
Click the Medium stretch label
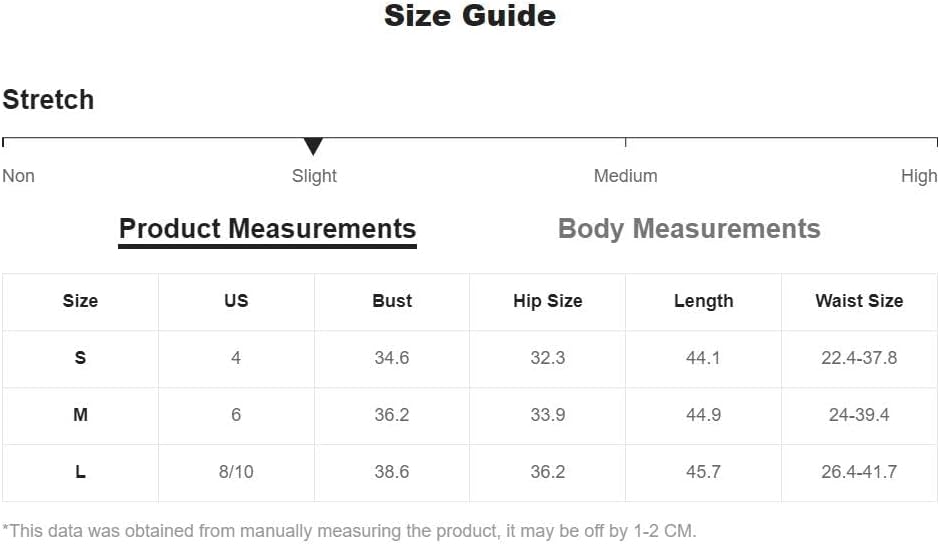625,176
